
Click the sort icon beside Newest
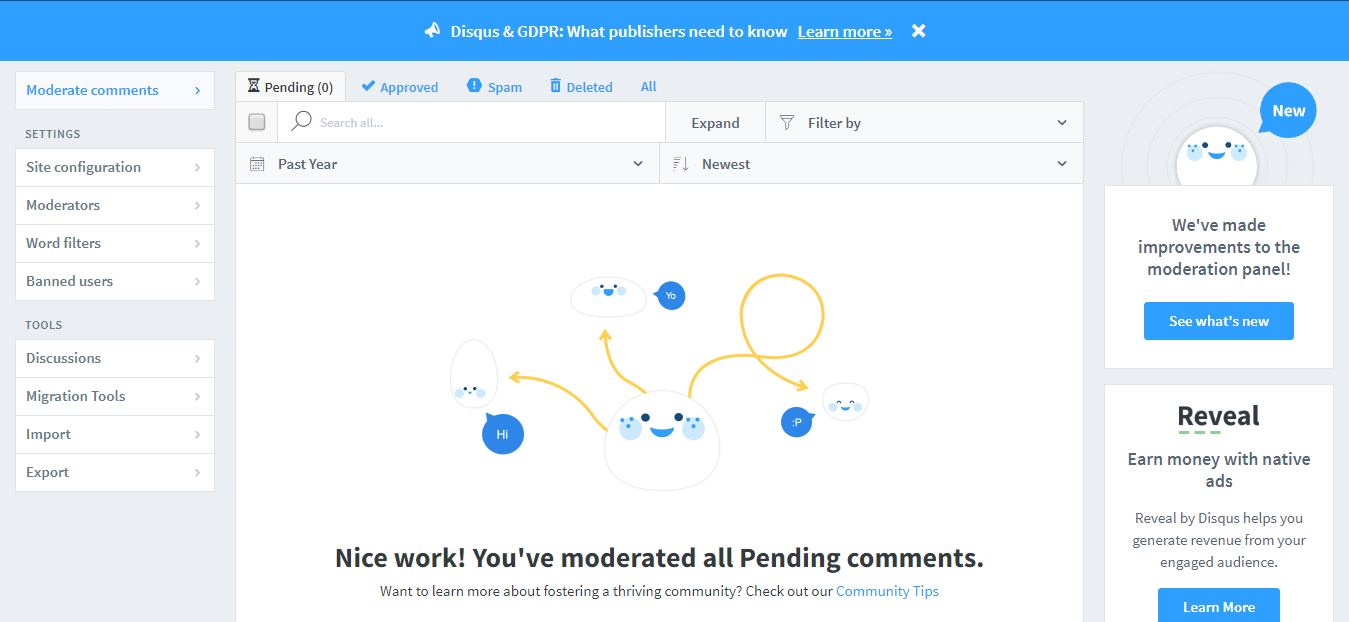point(681,164)
